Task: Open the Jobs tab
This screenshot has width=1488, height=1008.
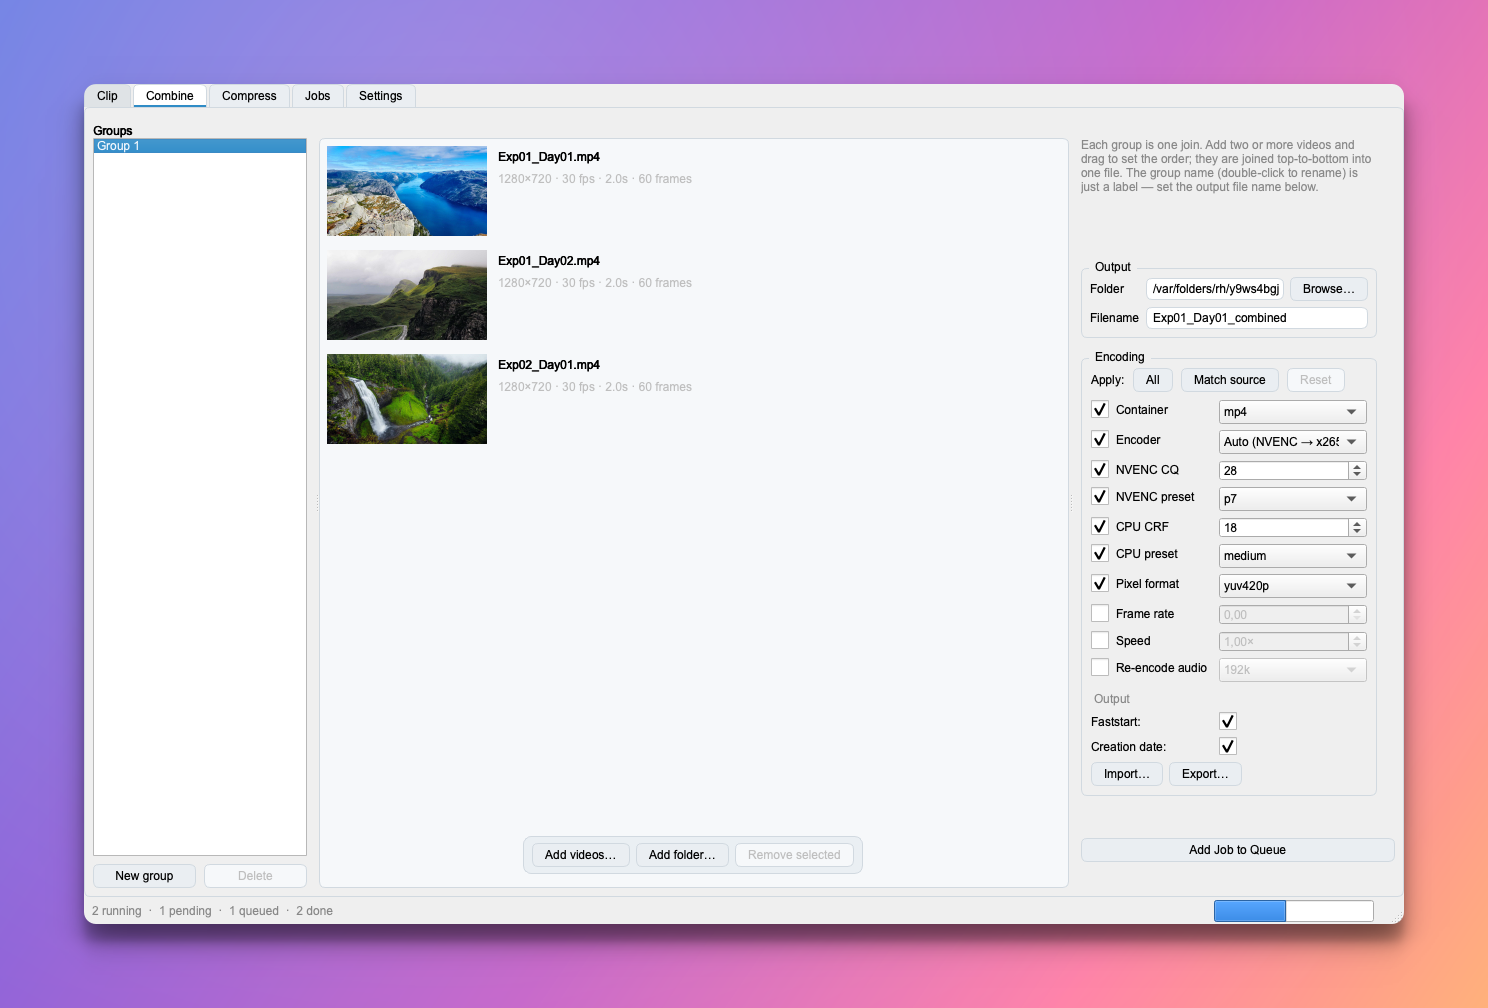Action: [317, 96]
